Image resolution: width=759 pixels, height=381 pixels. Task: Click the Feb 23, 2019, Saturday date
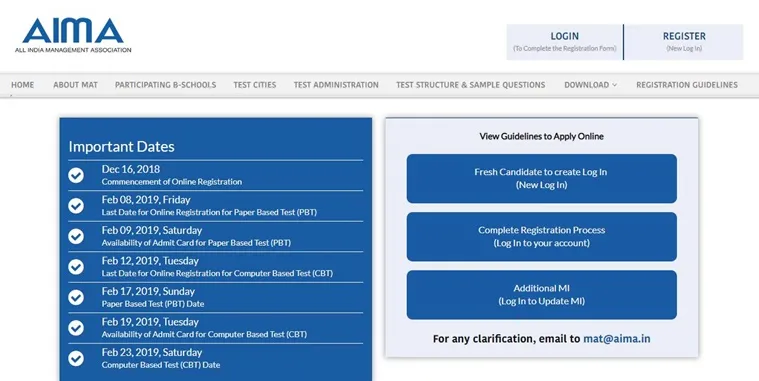pyautogui.click(x=152, y=352)
